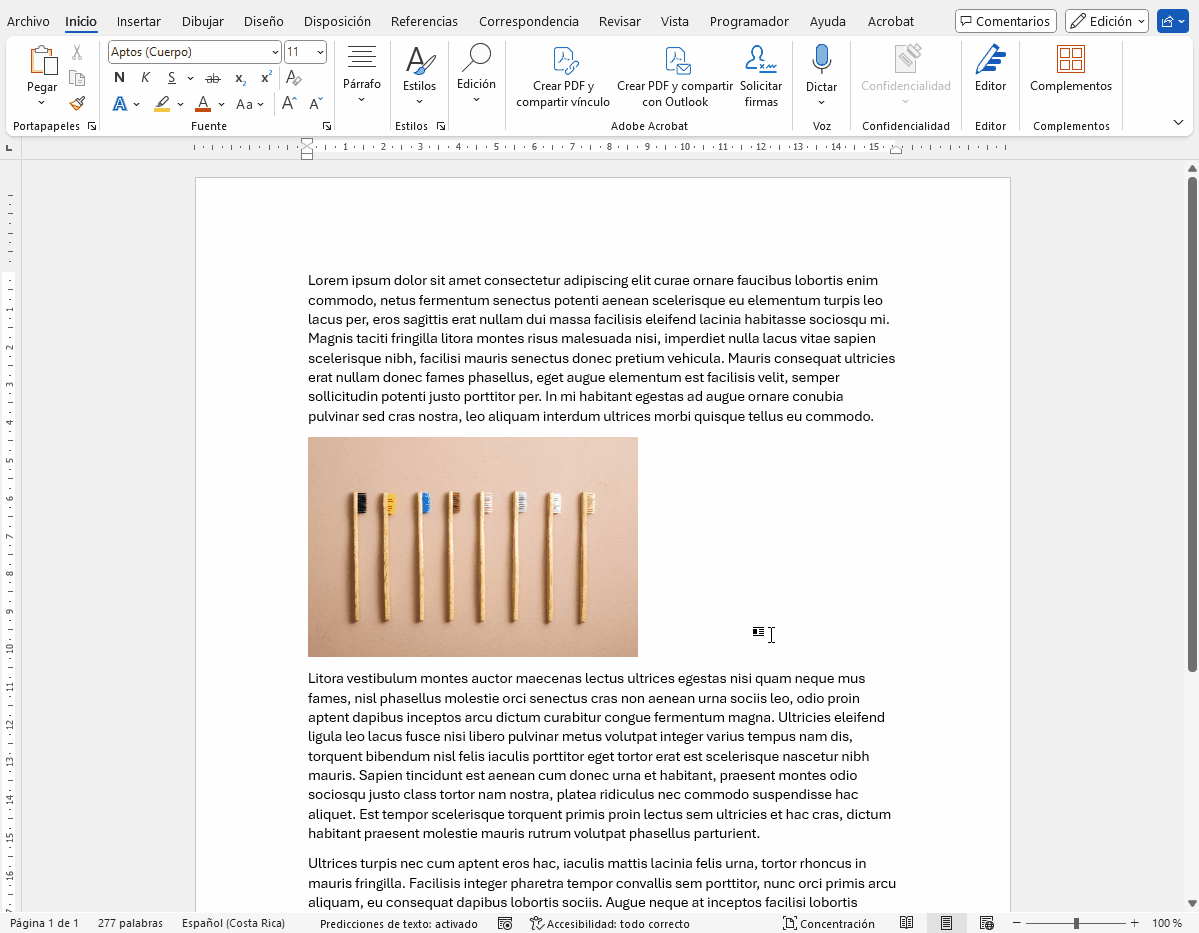
Task: Clear all text formatting
Action: click(293, 78)
